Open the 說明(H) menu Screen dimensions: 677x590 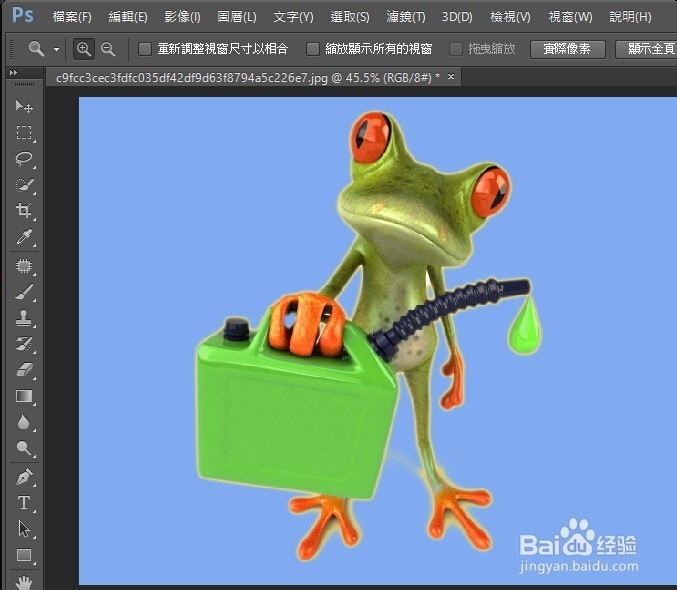[x=630, y=17]
